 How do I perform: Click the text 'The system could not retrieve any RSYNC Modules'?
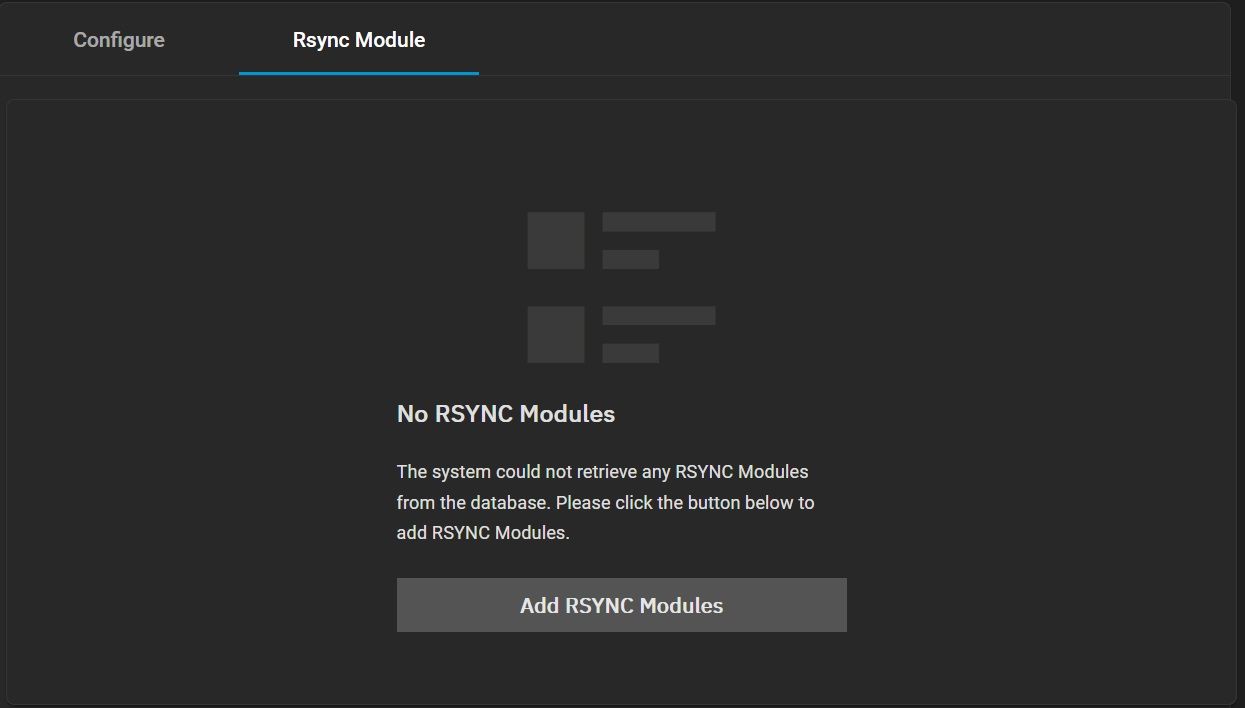(x=602, y=471)
